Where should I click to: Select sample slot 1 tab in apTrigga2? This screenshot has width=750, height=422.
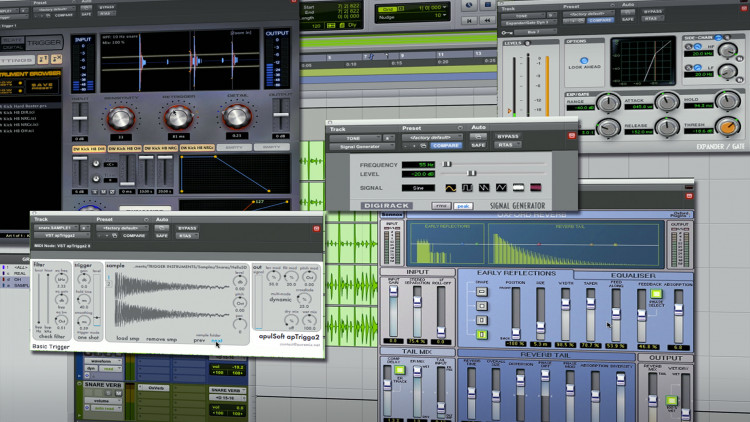tap(109, 277)
